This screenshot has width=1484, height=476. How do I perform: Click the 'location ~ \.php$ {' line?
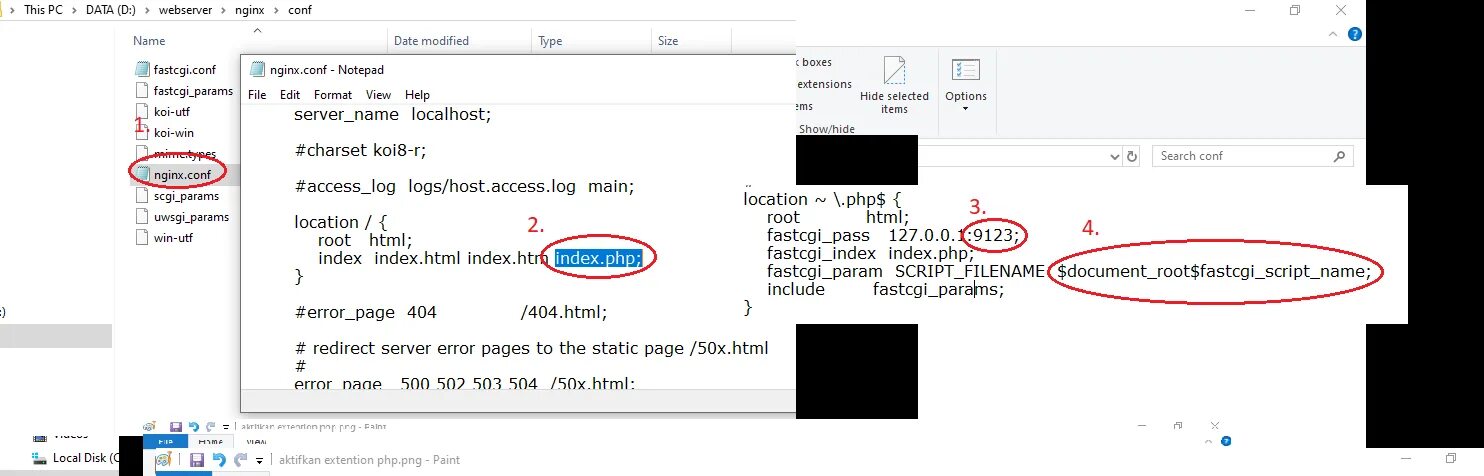[822, 199]
